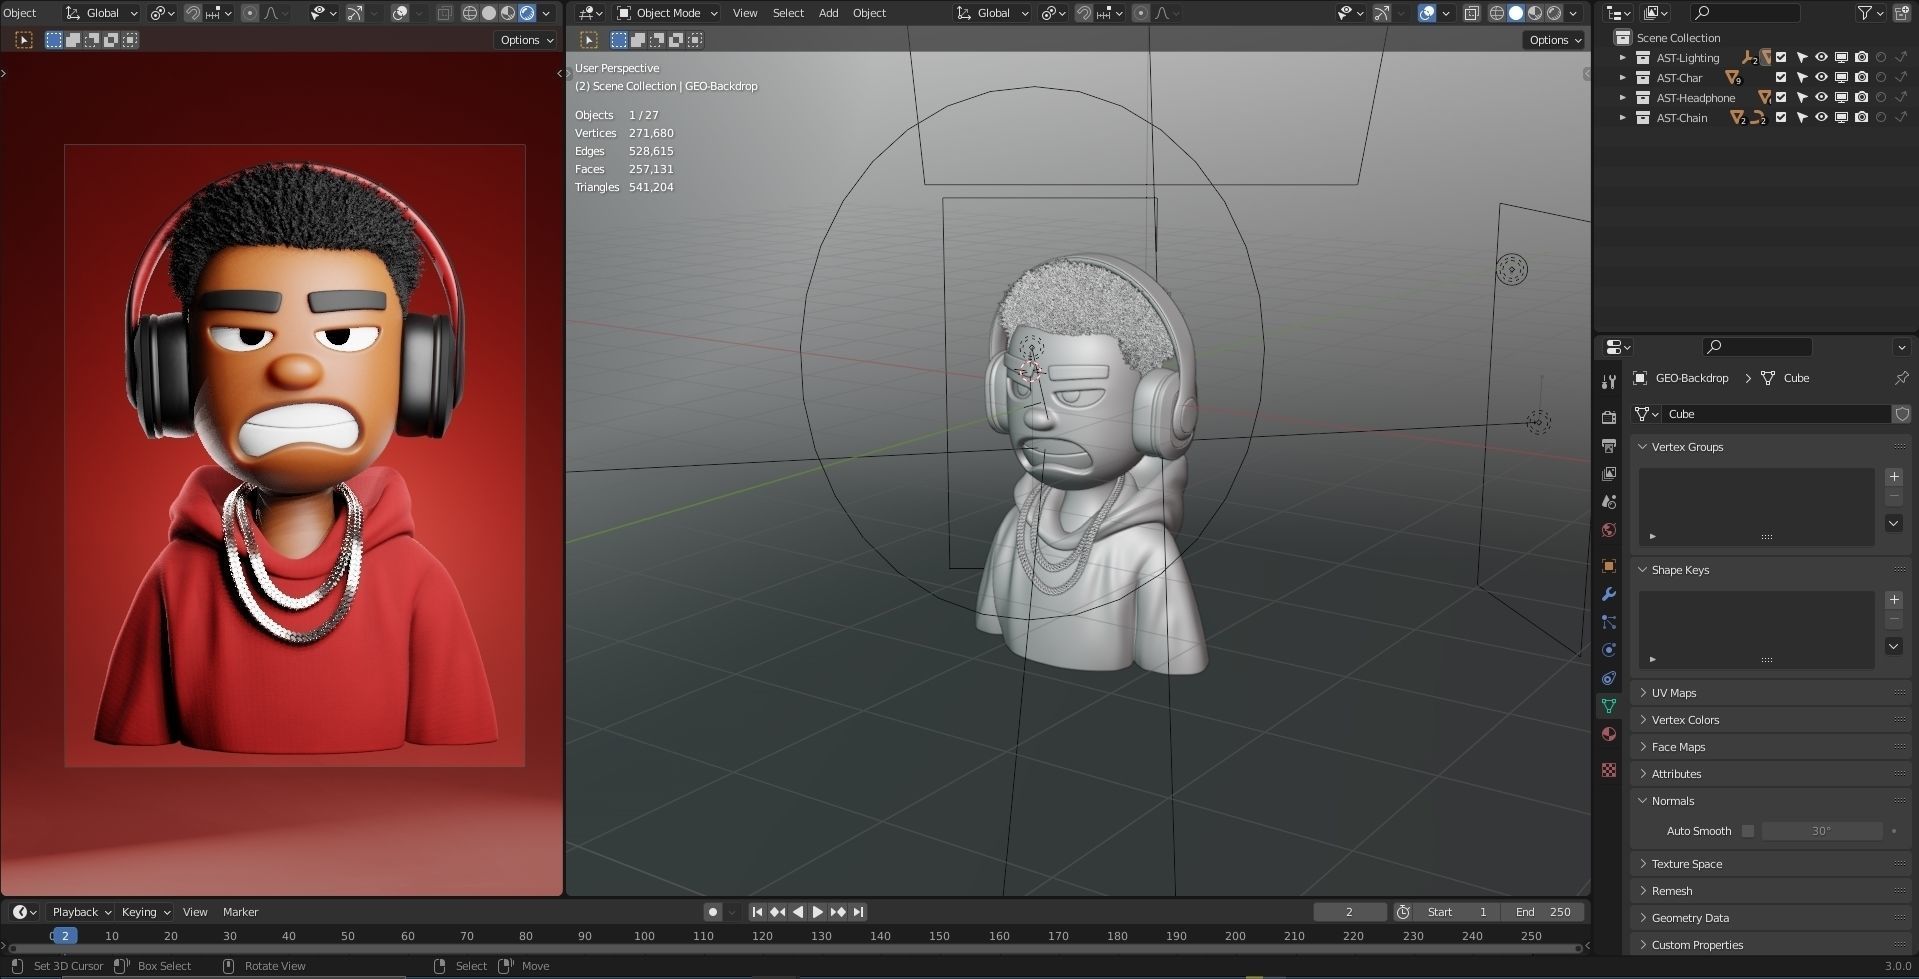
Task: Open the Material properties tab icon
Action: (x=1608, y=734)
